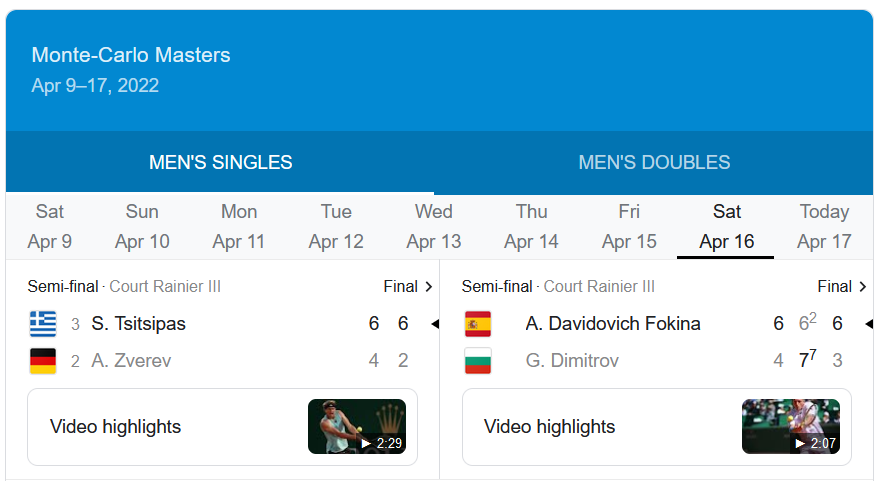The height and width of the screenshot is (481, 882).
Task: Go to Fri Apr 15 matches
Action: pyautogui.click(x=629, y=226)
